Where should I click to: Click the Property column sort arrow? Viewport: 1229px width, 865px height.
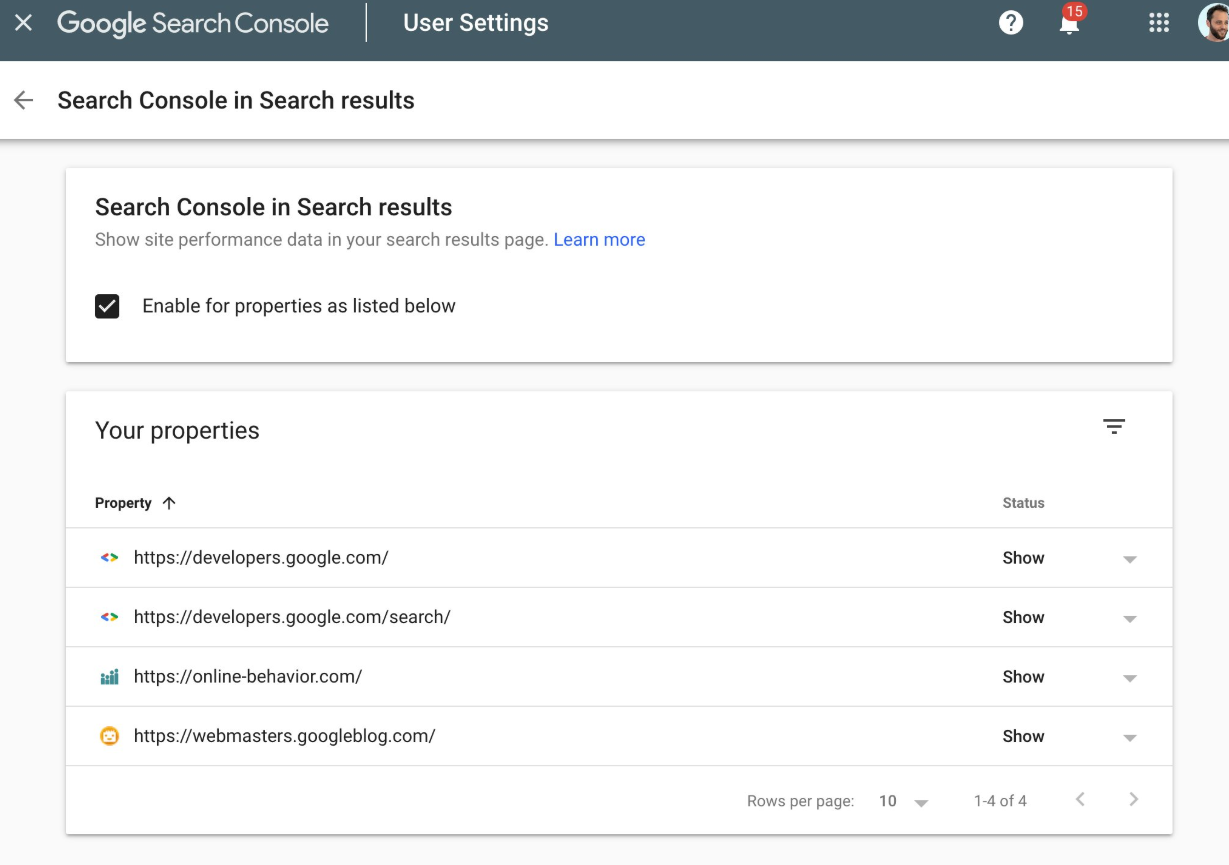pyautogui.click(x=170, y=503)
